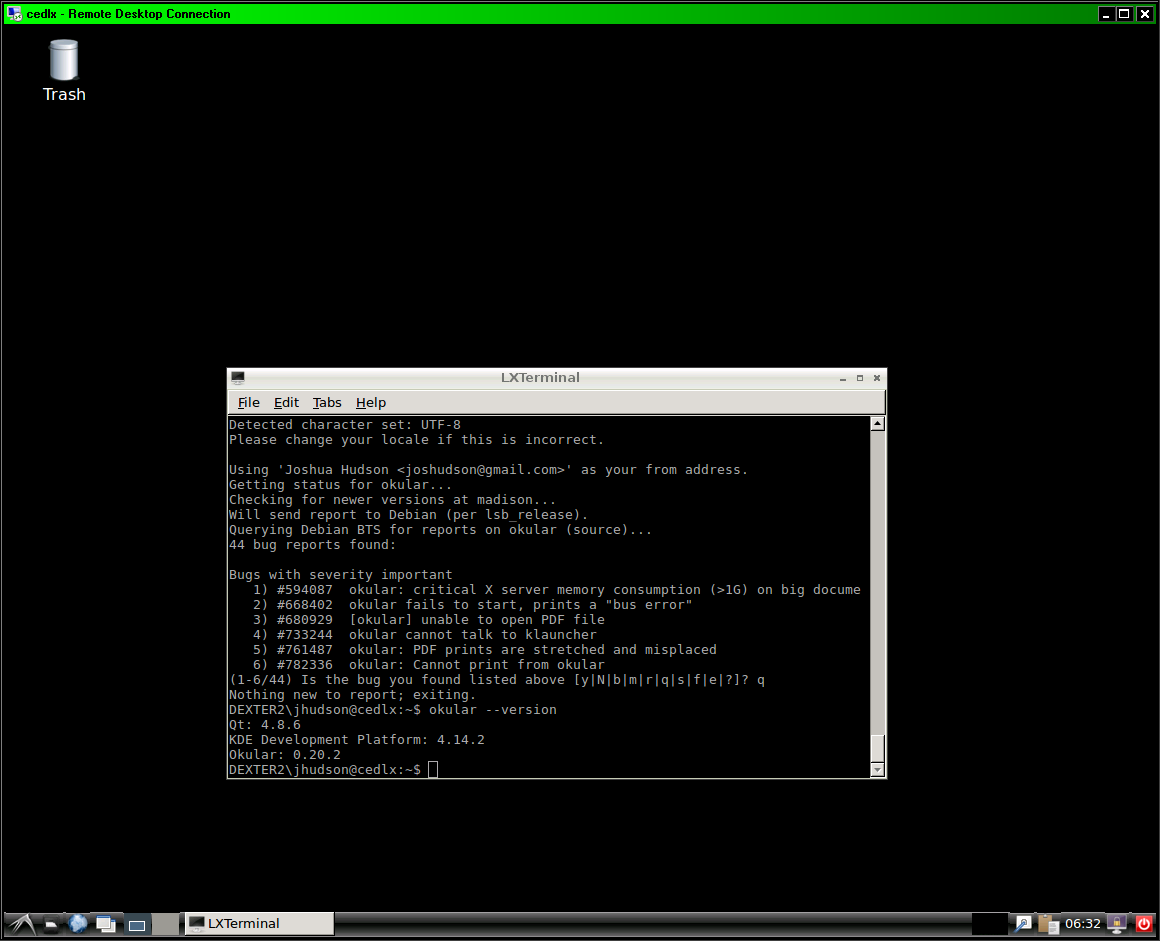1160x941 pixels.
Task: Click the terminal scrollbar down arrow
Action: click(877, 770)
